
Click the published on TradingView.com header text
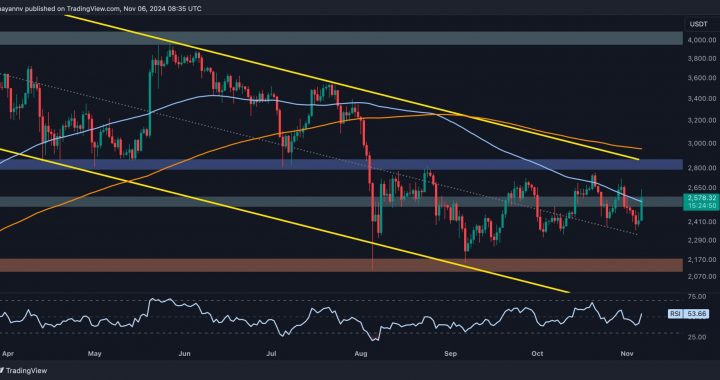pyautogui.click(x=100, y=8)
